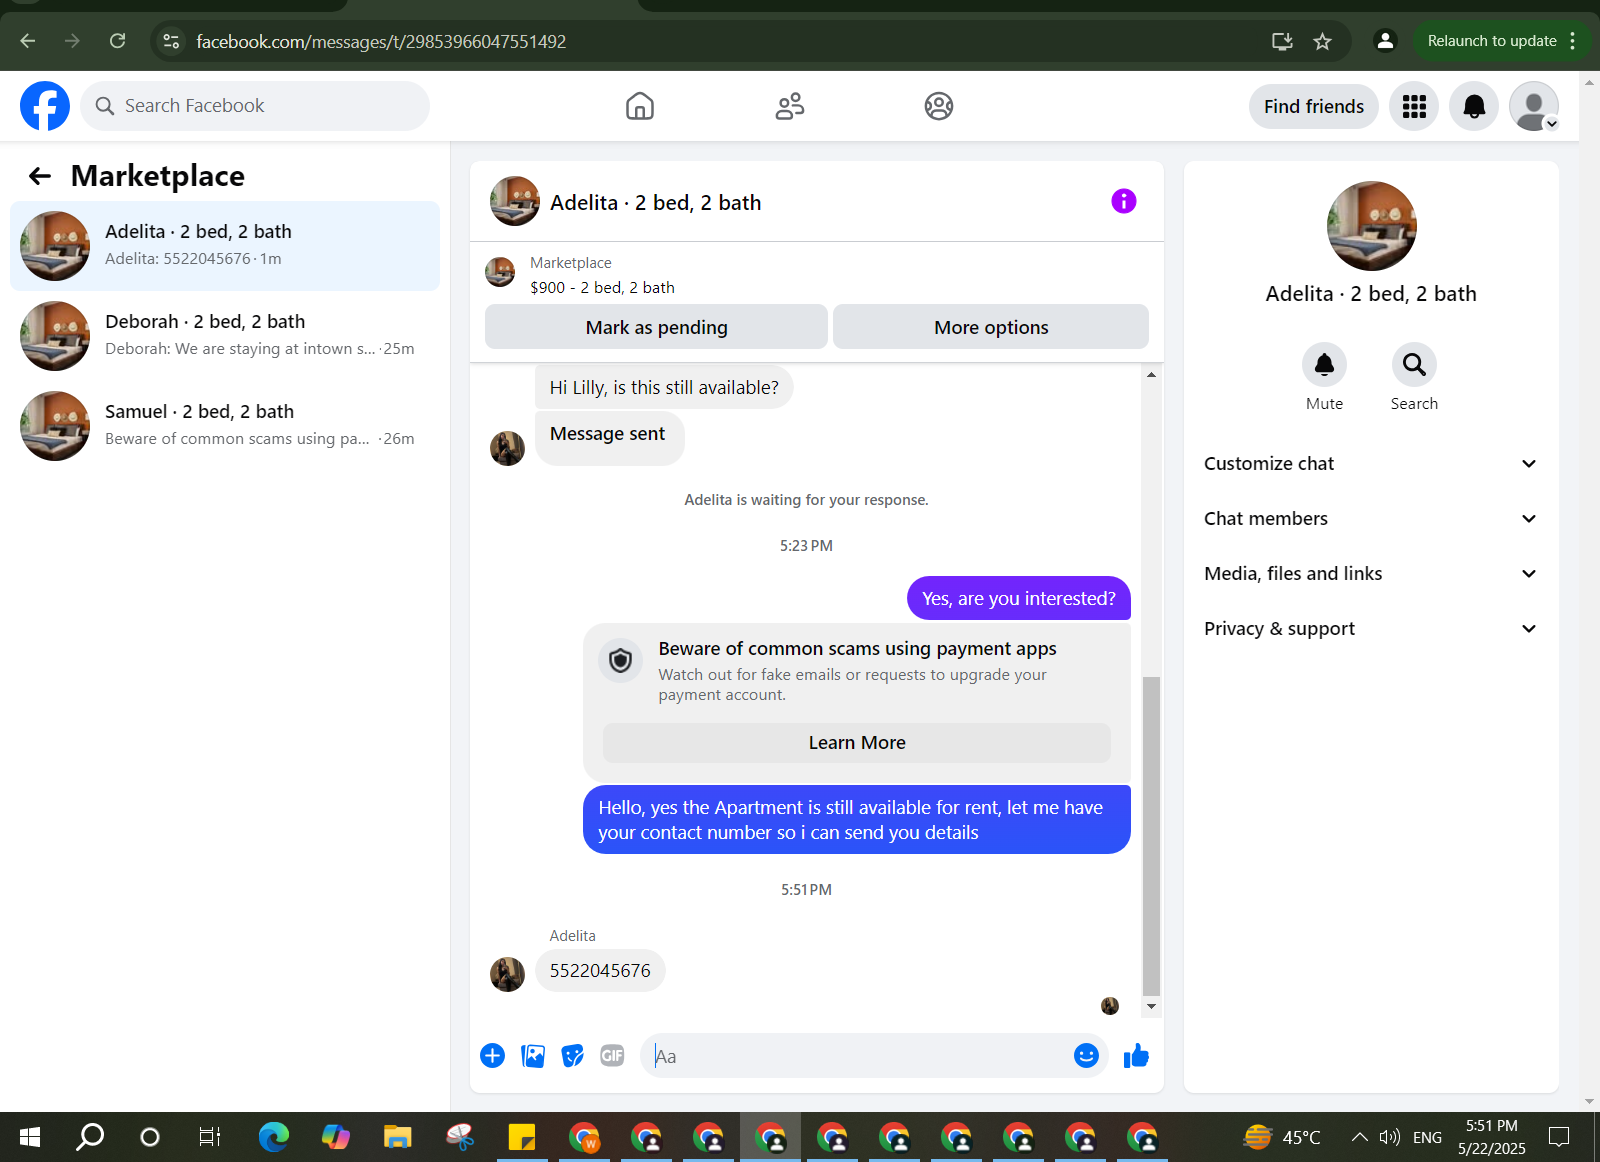The image size is (1600, 1162).
Task: Choose a sticker from the sticker icon
Action: pyautogui.click(x=572, y=1056)
